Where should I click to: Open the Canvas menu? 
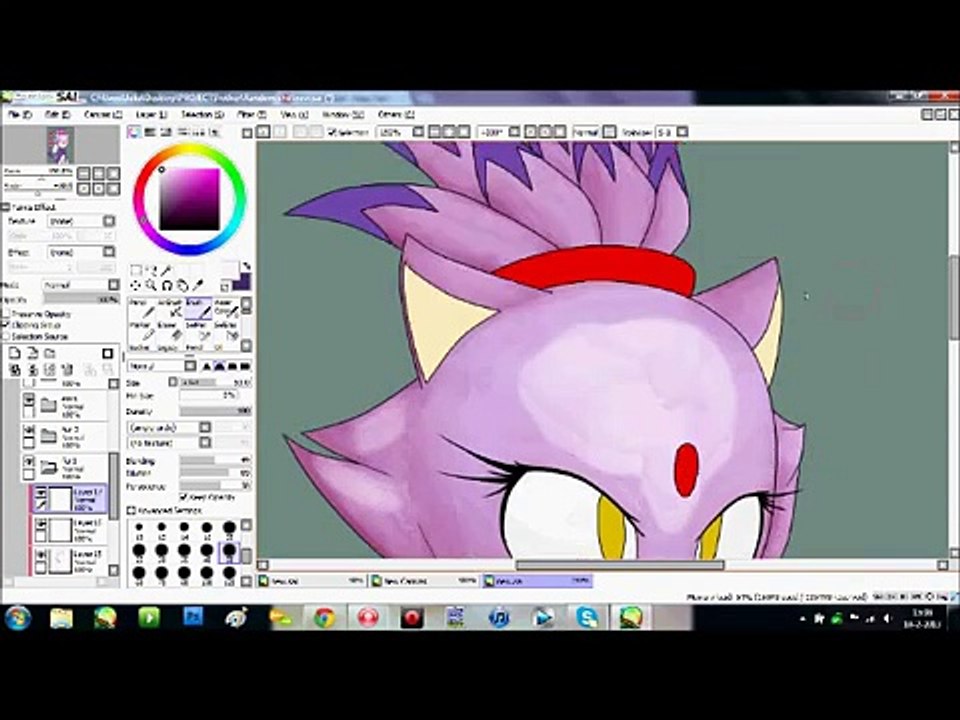(102, 114)
